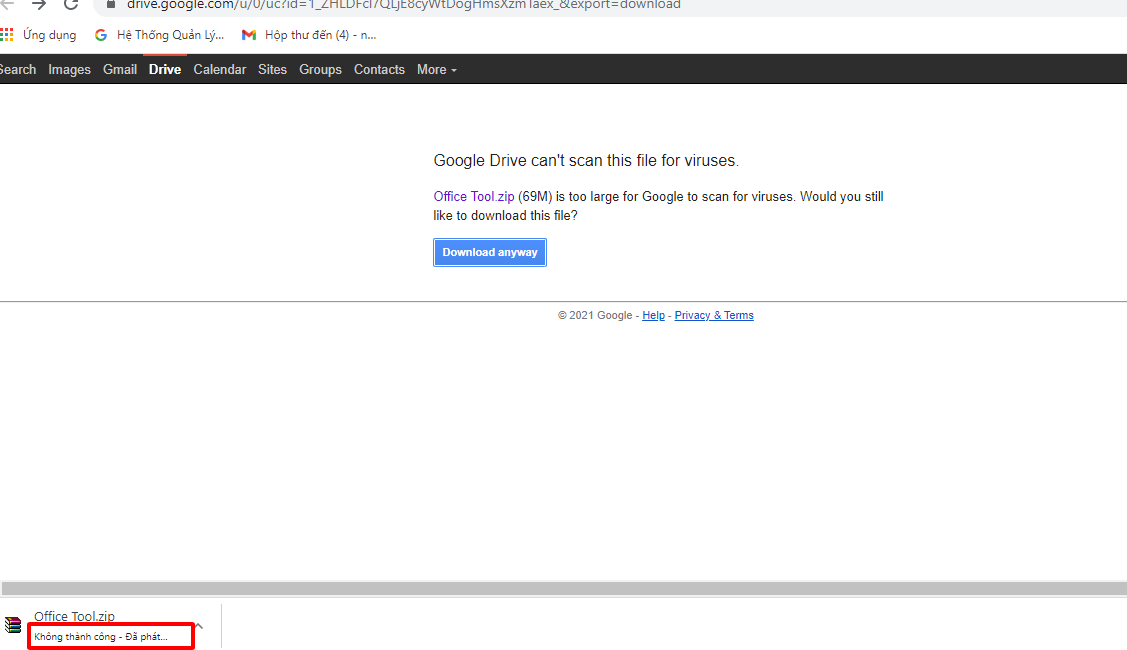1127x650 pixels.
Task: Open the Ứng dụng apps grid icon
Action: click(x=6, y=35)
